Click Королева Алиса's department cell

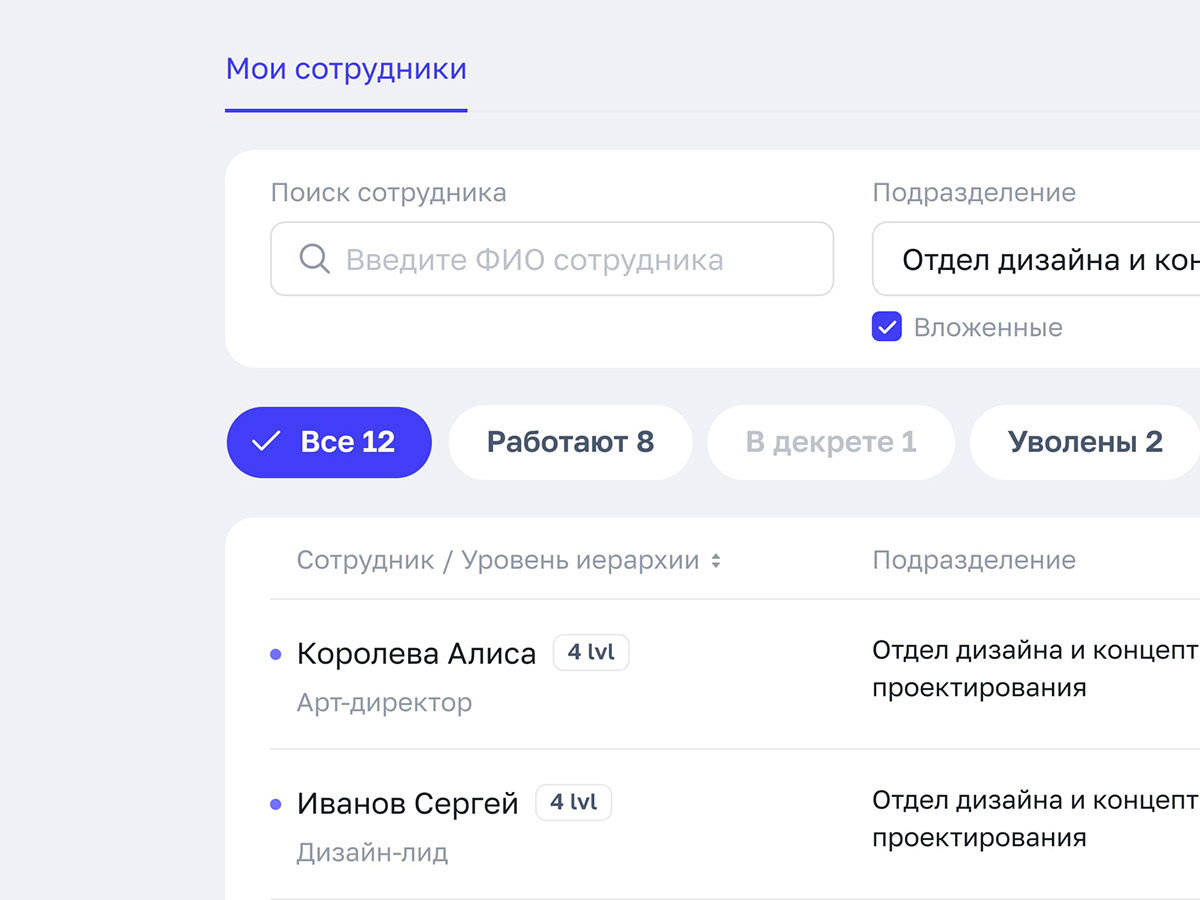(1030, 670)
